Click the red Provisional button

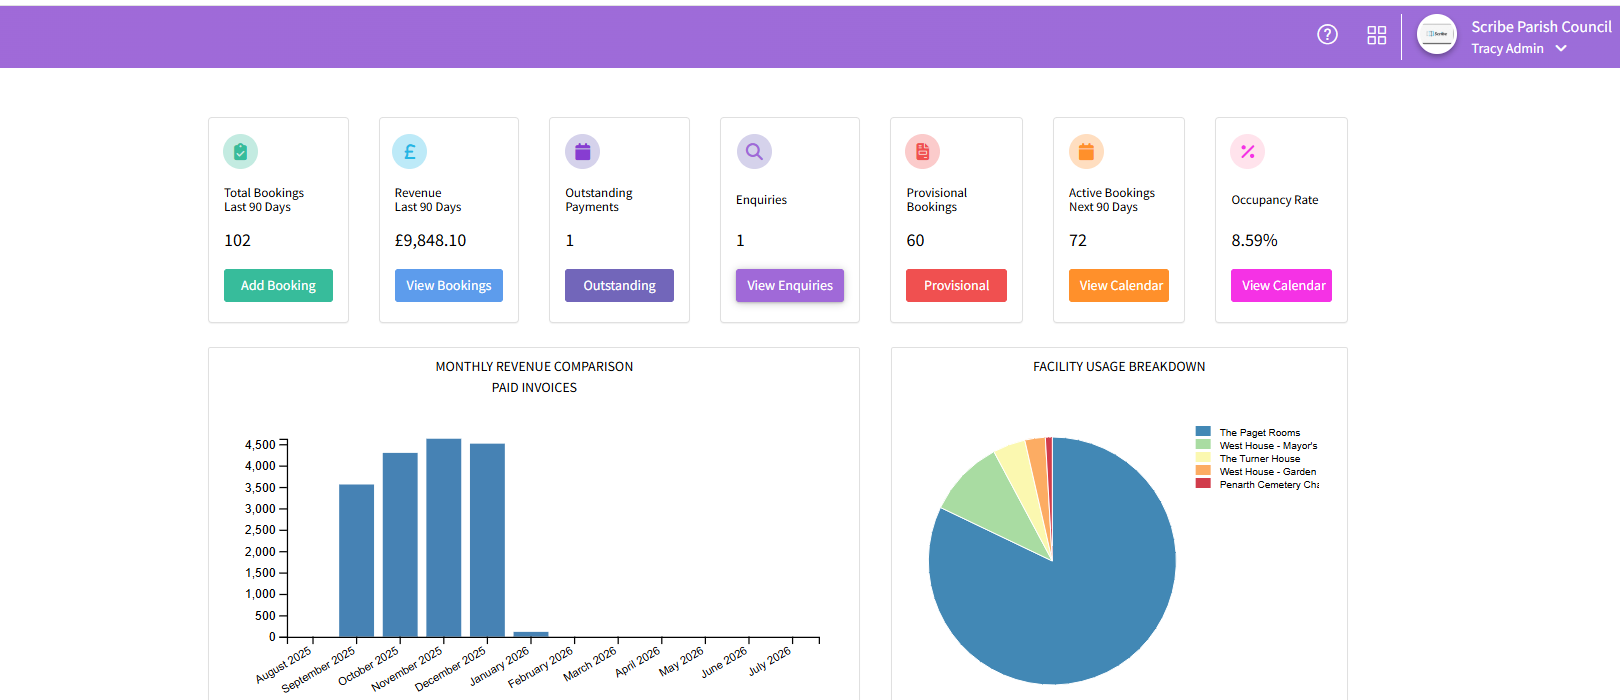coord(956,286)
